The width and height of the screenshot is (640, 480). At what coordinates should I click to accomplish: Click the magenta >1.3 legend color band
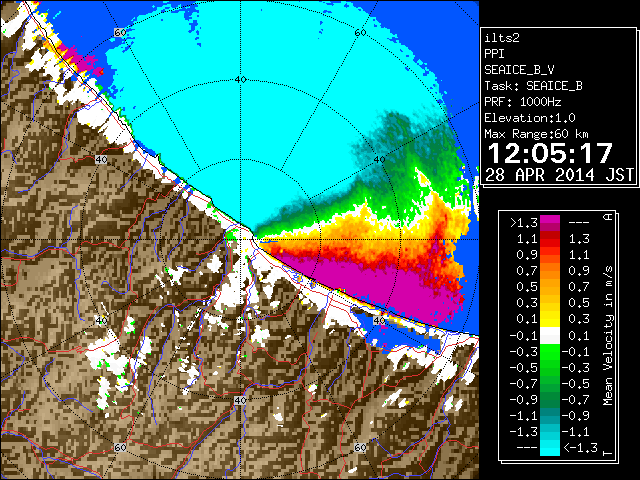pyautogui.click(x=550, y=223)
